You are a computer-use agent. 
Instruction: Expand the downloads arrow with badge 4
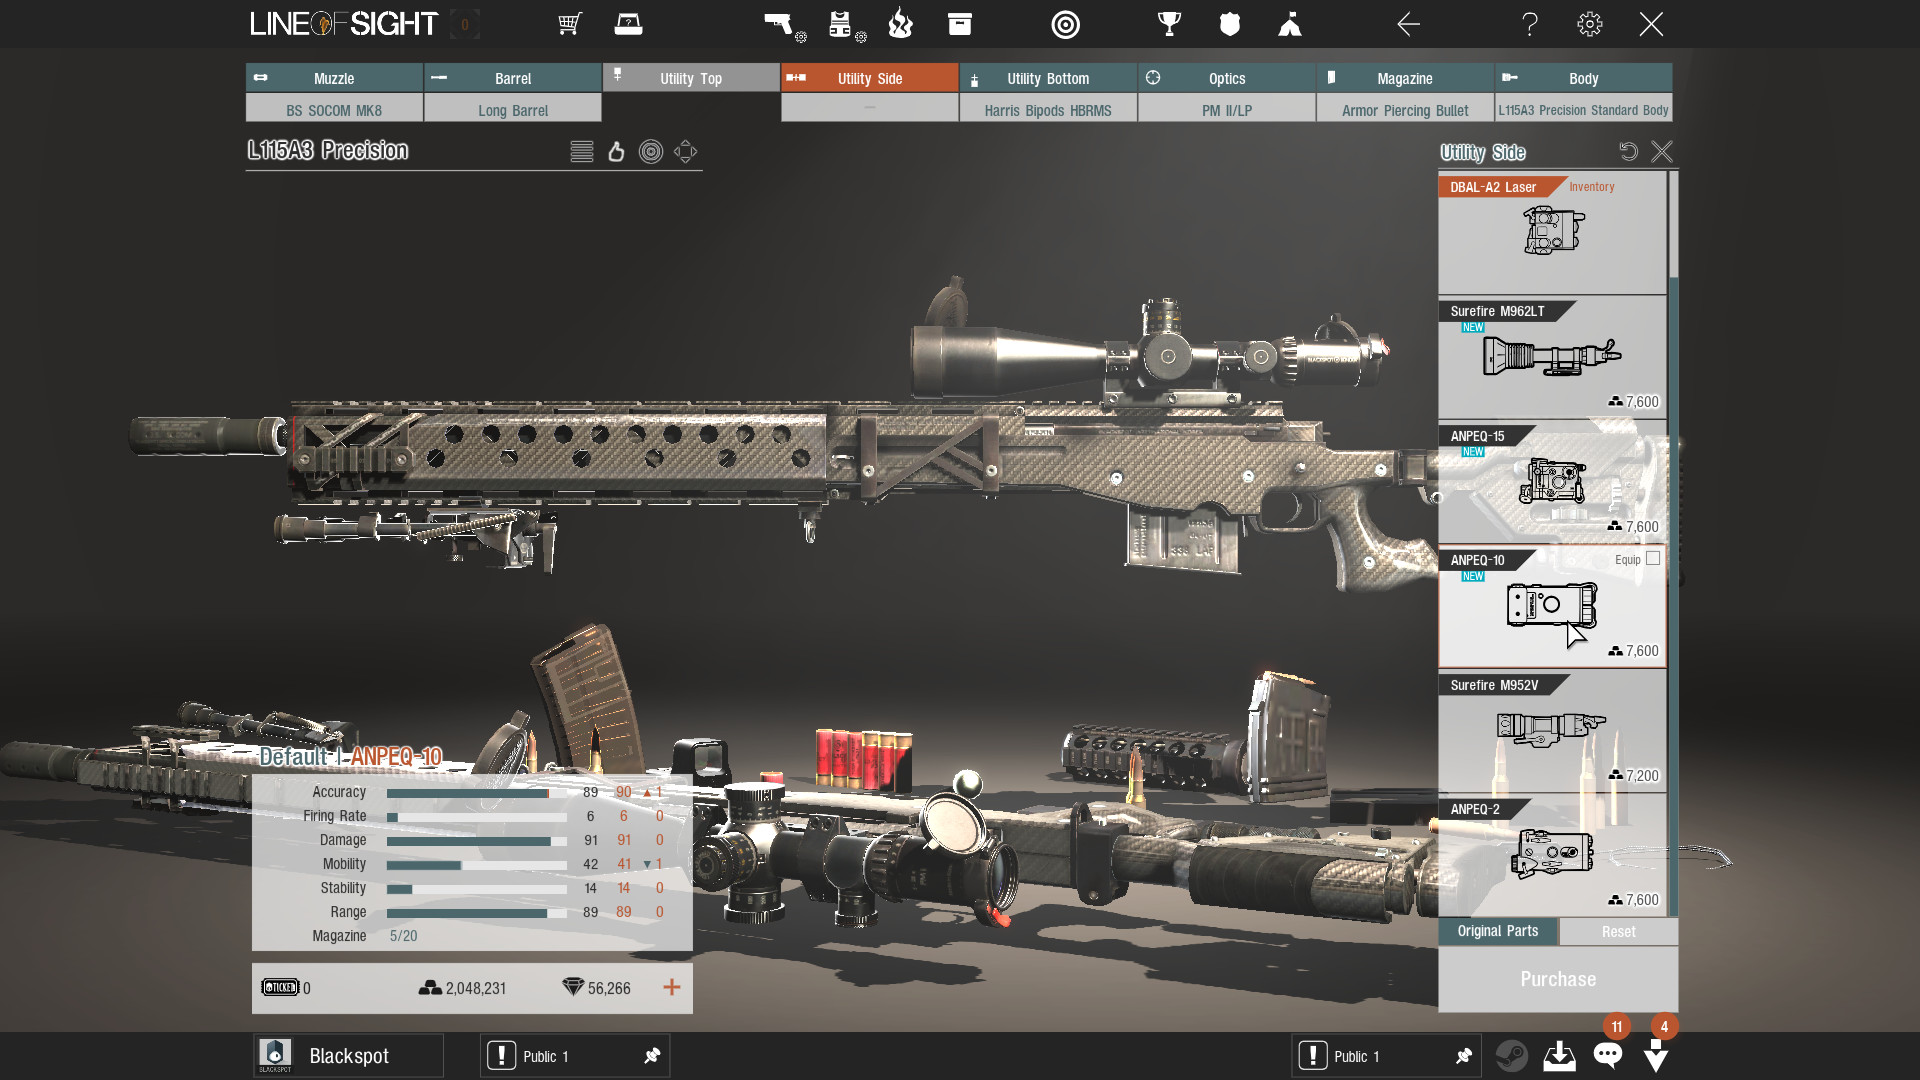click(1656, 1056)
